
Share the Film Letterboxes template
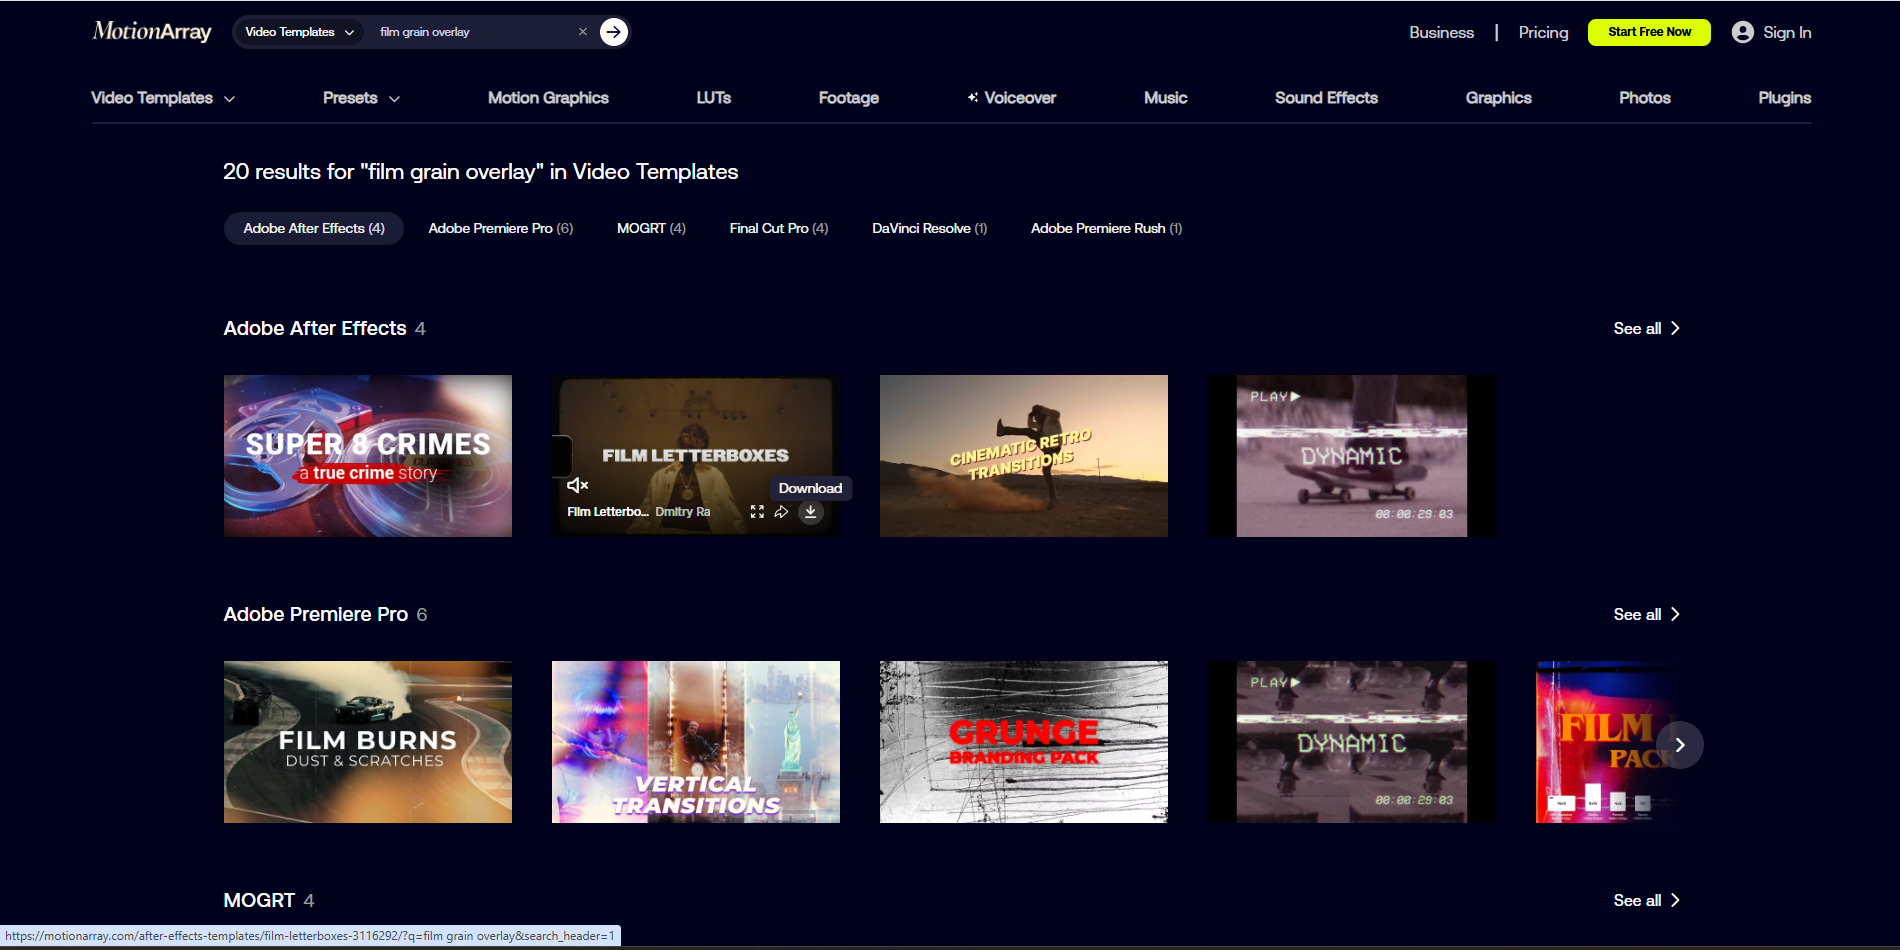(783, 511)
